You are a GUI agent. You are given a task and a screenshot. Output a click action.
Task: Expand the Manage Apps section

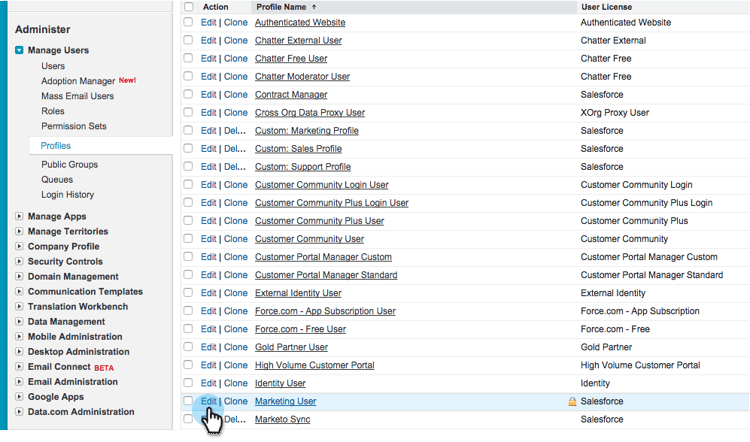coord(19,216)
